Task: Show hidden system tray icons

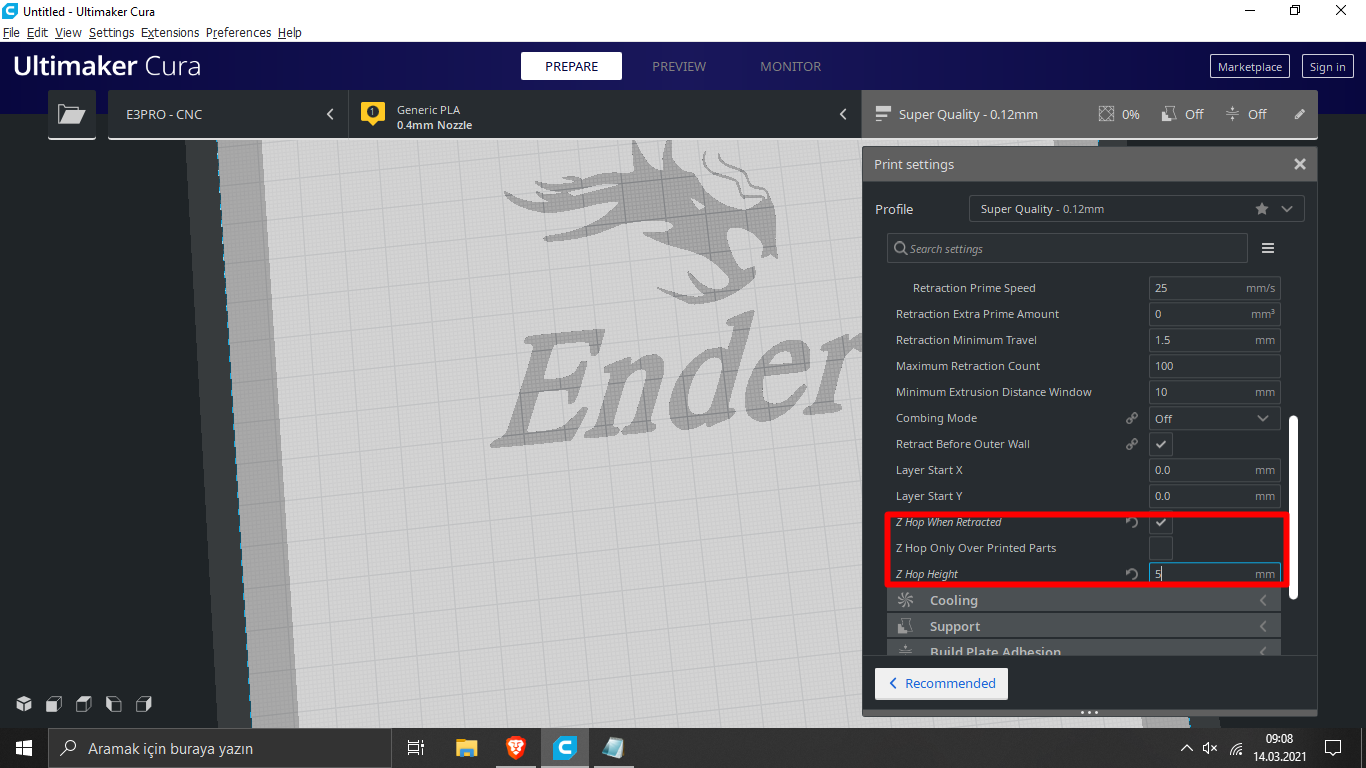Action: tap(1186, 748)
